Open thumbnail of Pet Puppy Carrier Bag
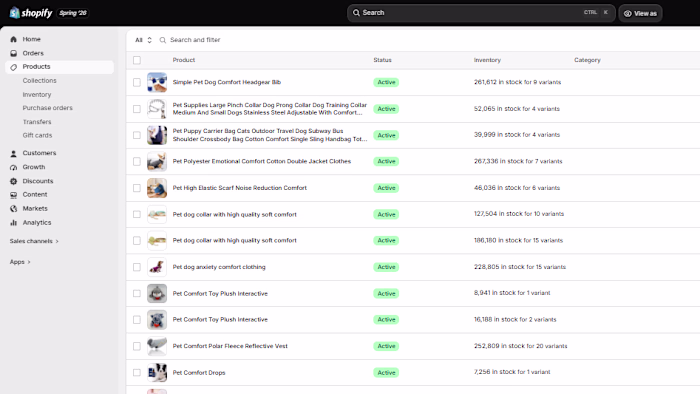 point(157,135)
